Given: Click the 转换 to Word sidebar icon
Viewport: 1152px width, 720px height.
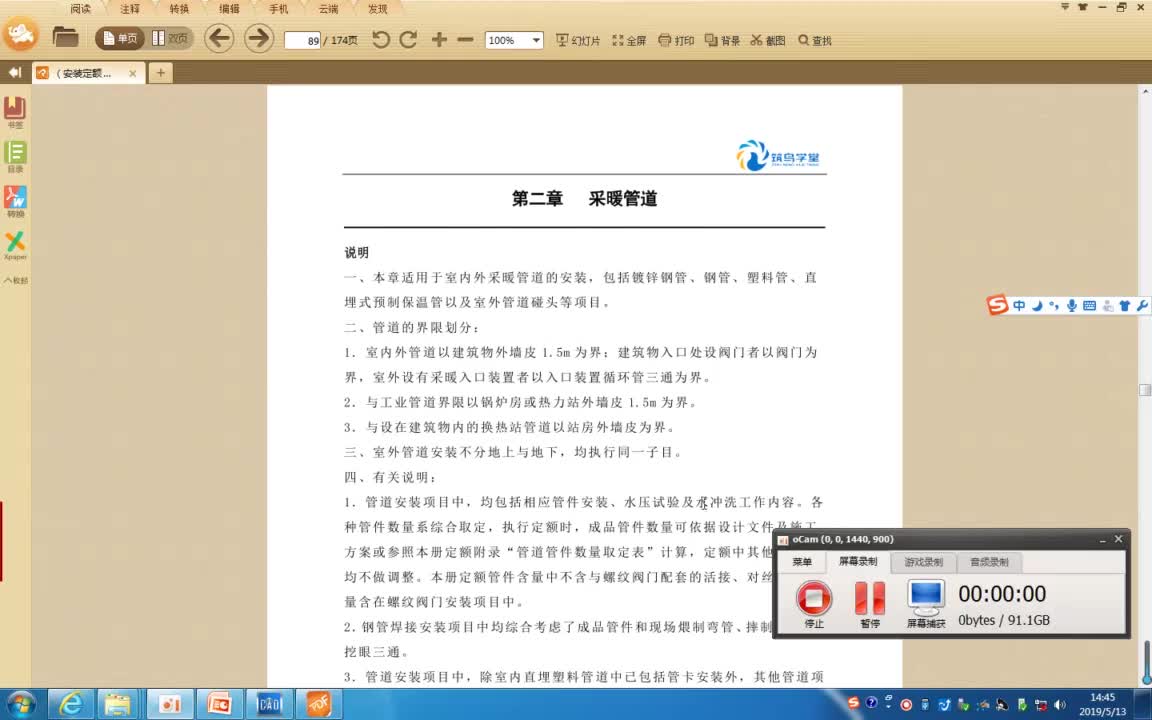Looking at the screenshot, I should [15, 201].
